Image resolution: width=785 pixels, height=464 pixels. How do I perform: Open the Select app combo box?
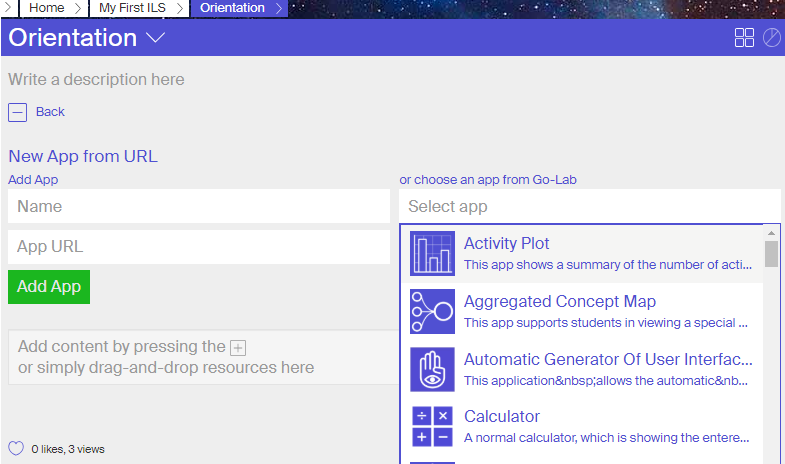589,207
